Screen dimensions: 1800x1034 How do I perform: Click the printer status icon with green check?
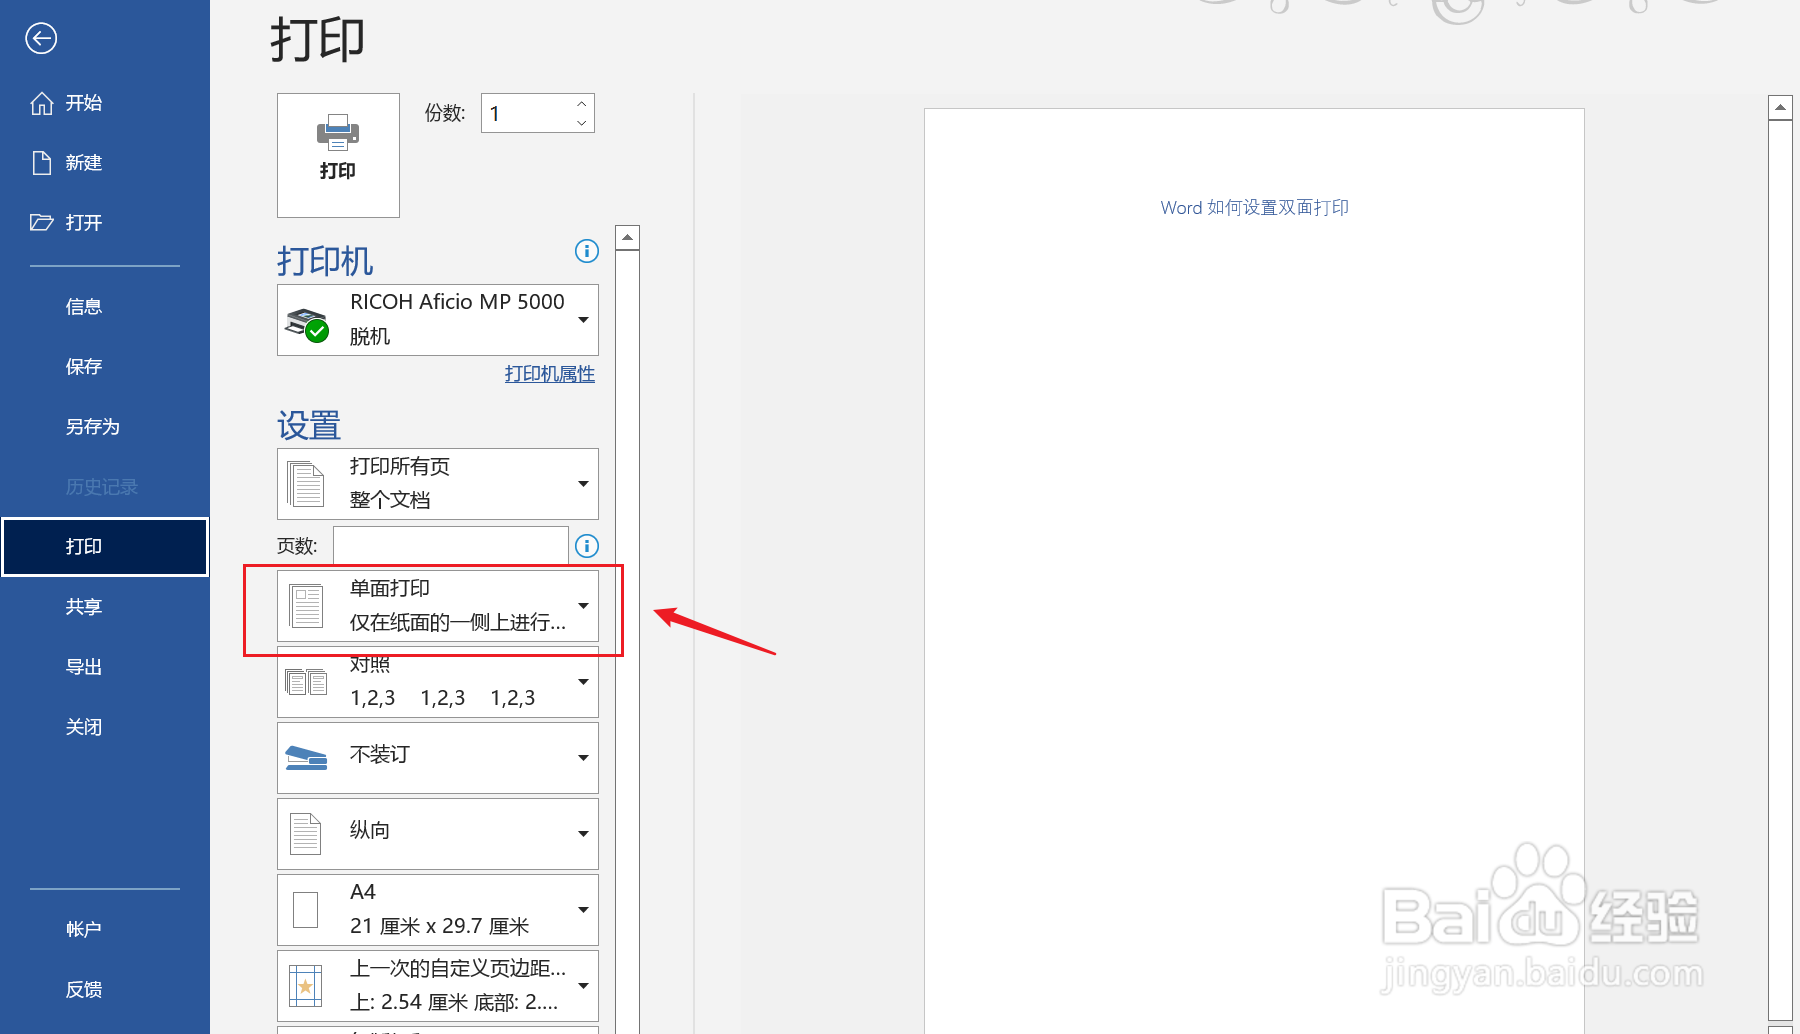(307, 325)
